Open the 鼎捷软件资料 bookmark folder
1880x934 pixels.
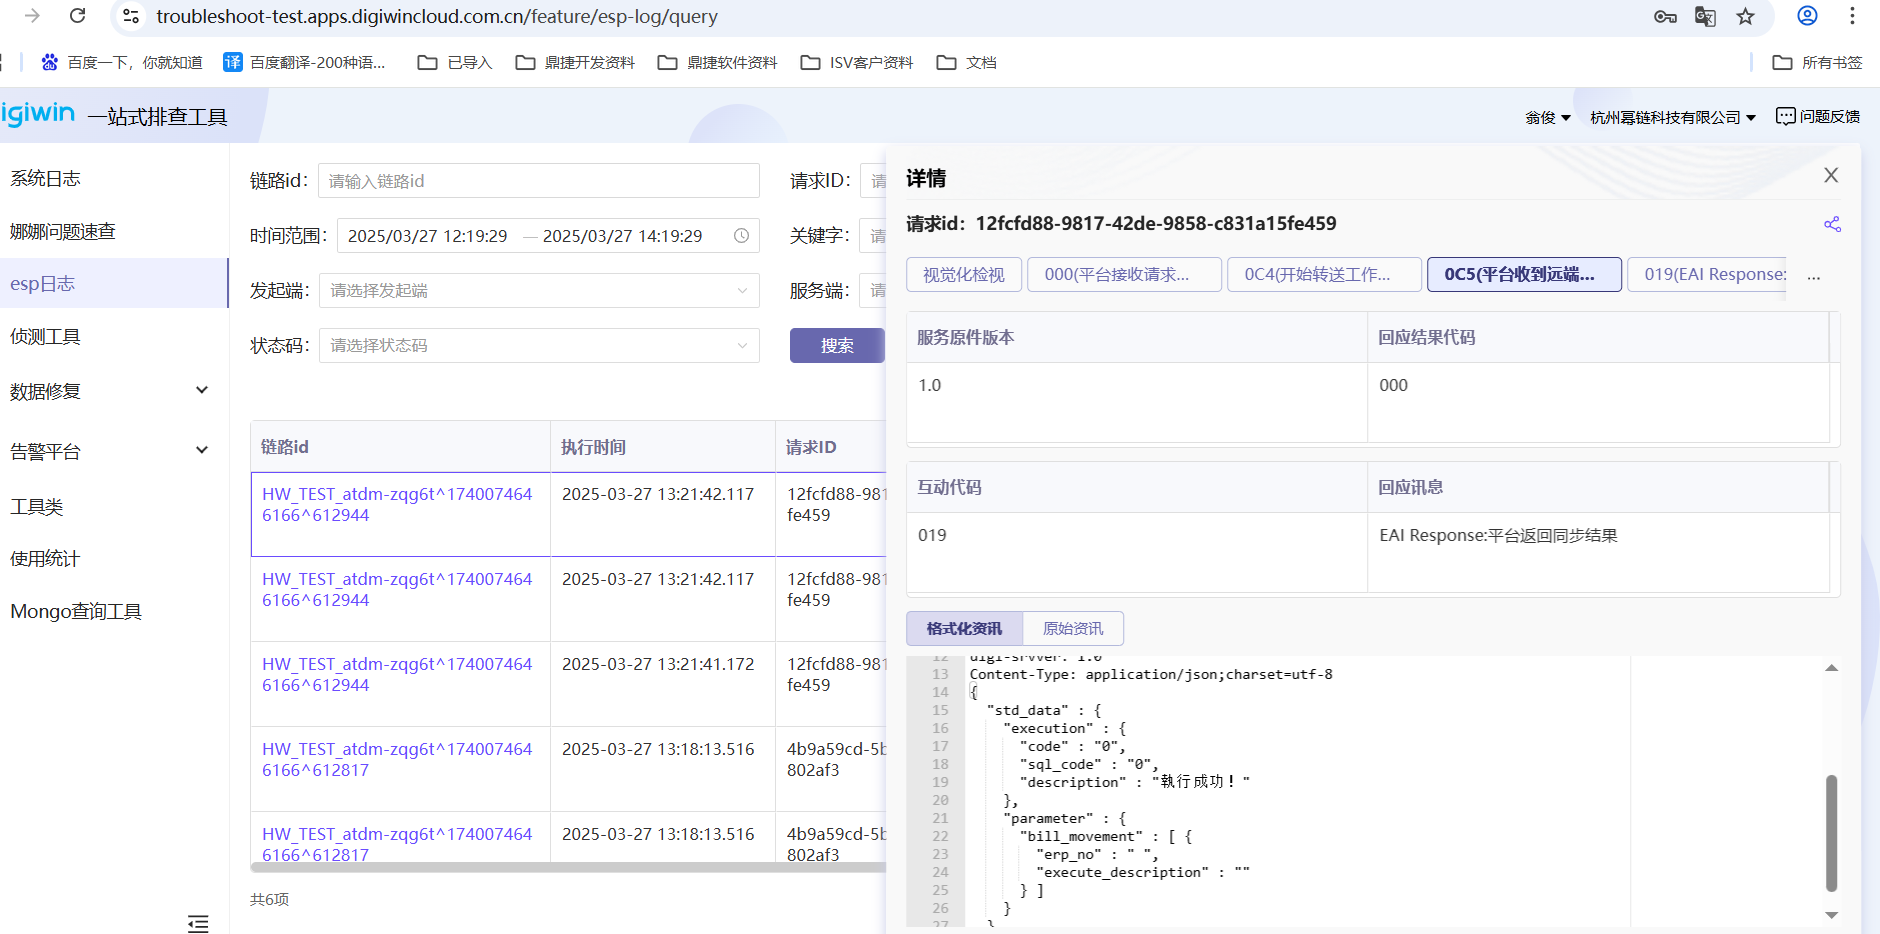[x=717, y=62]
